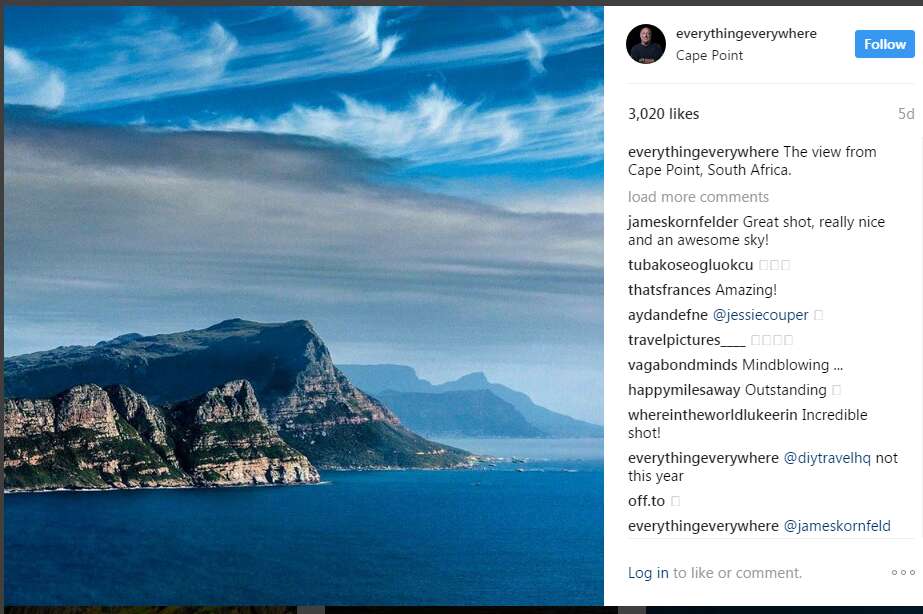The image size is (923, 614).
Task: Click the Log in link
Action: coord(648,573)
